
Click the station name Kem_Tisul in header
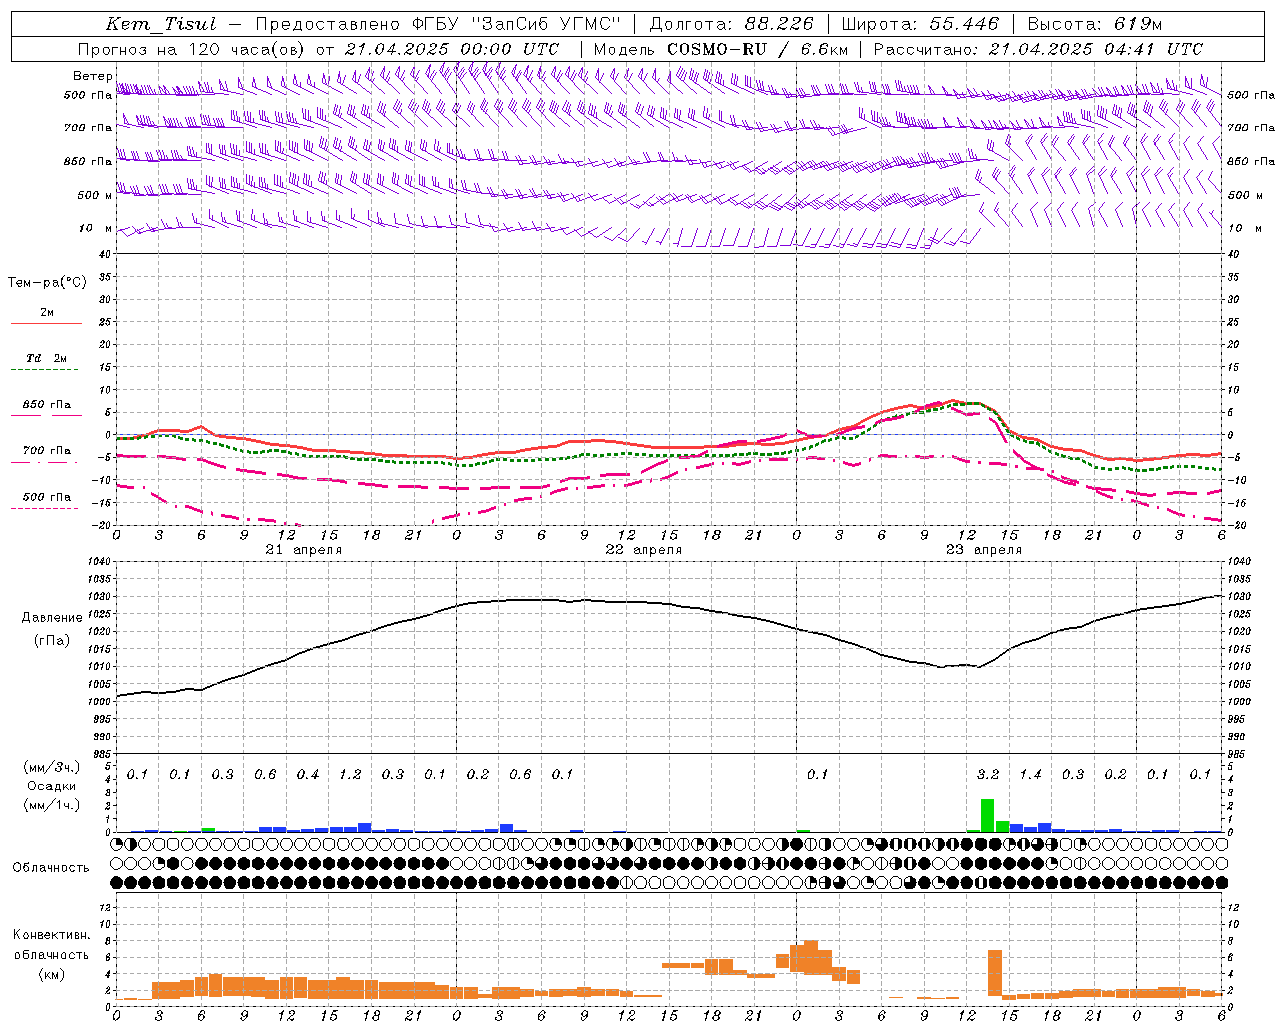(x=161, y=24)
